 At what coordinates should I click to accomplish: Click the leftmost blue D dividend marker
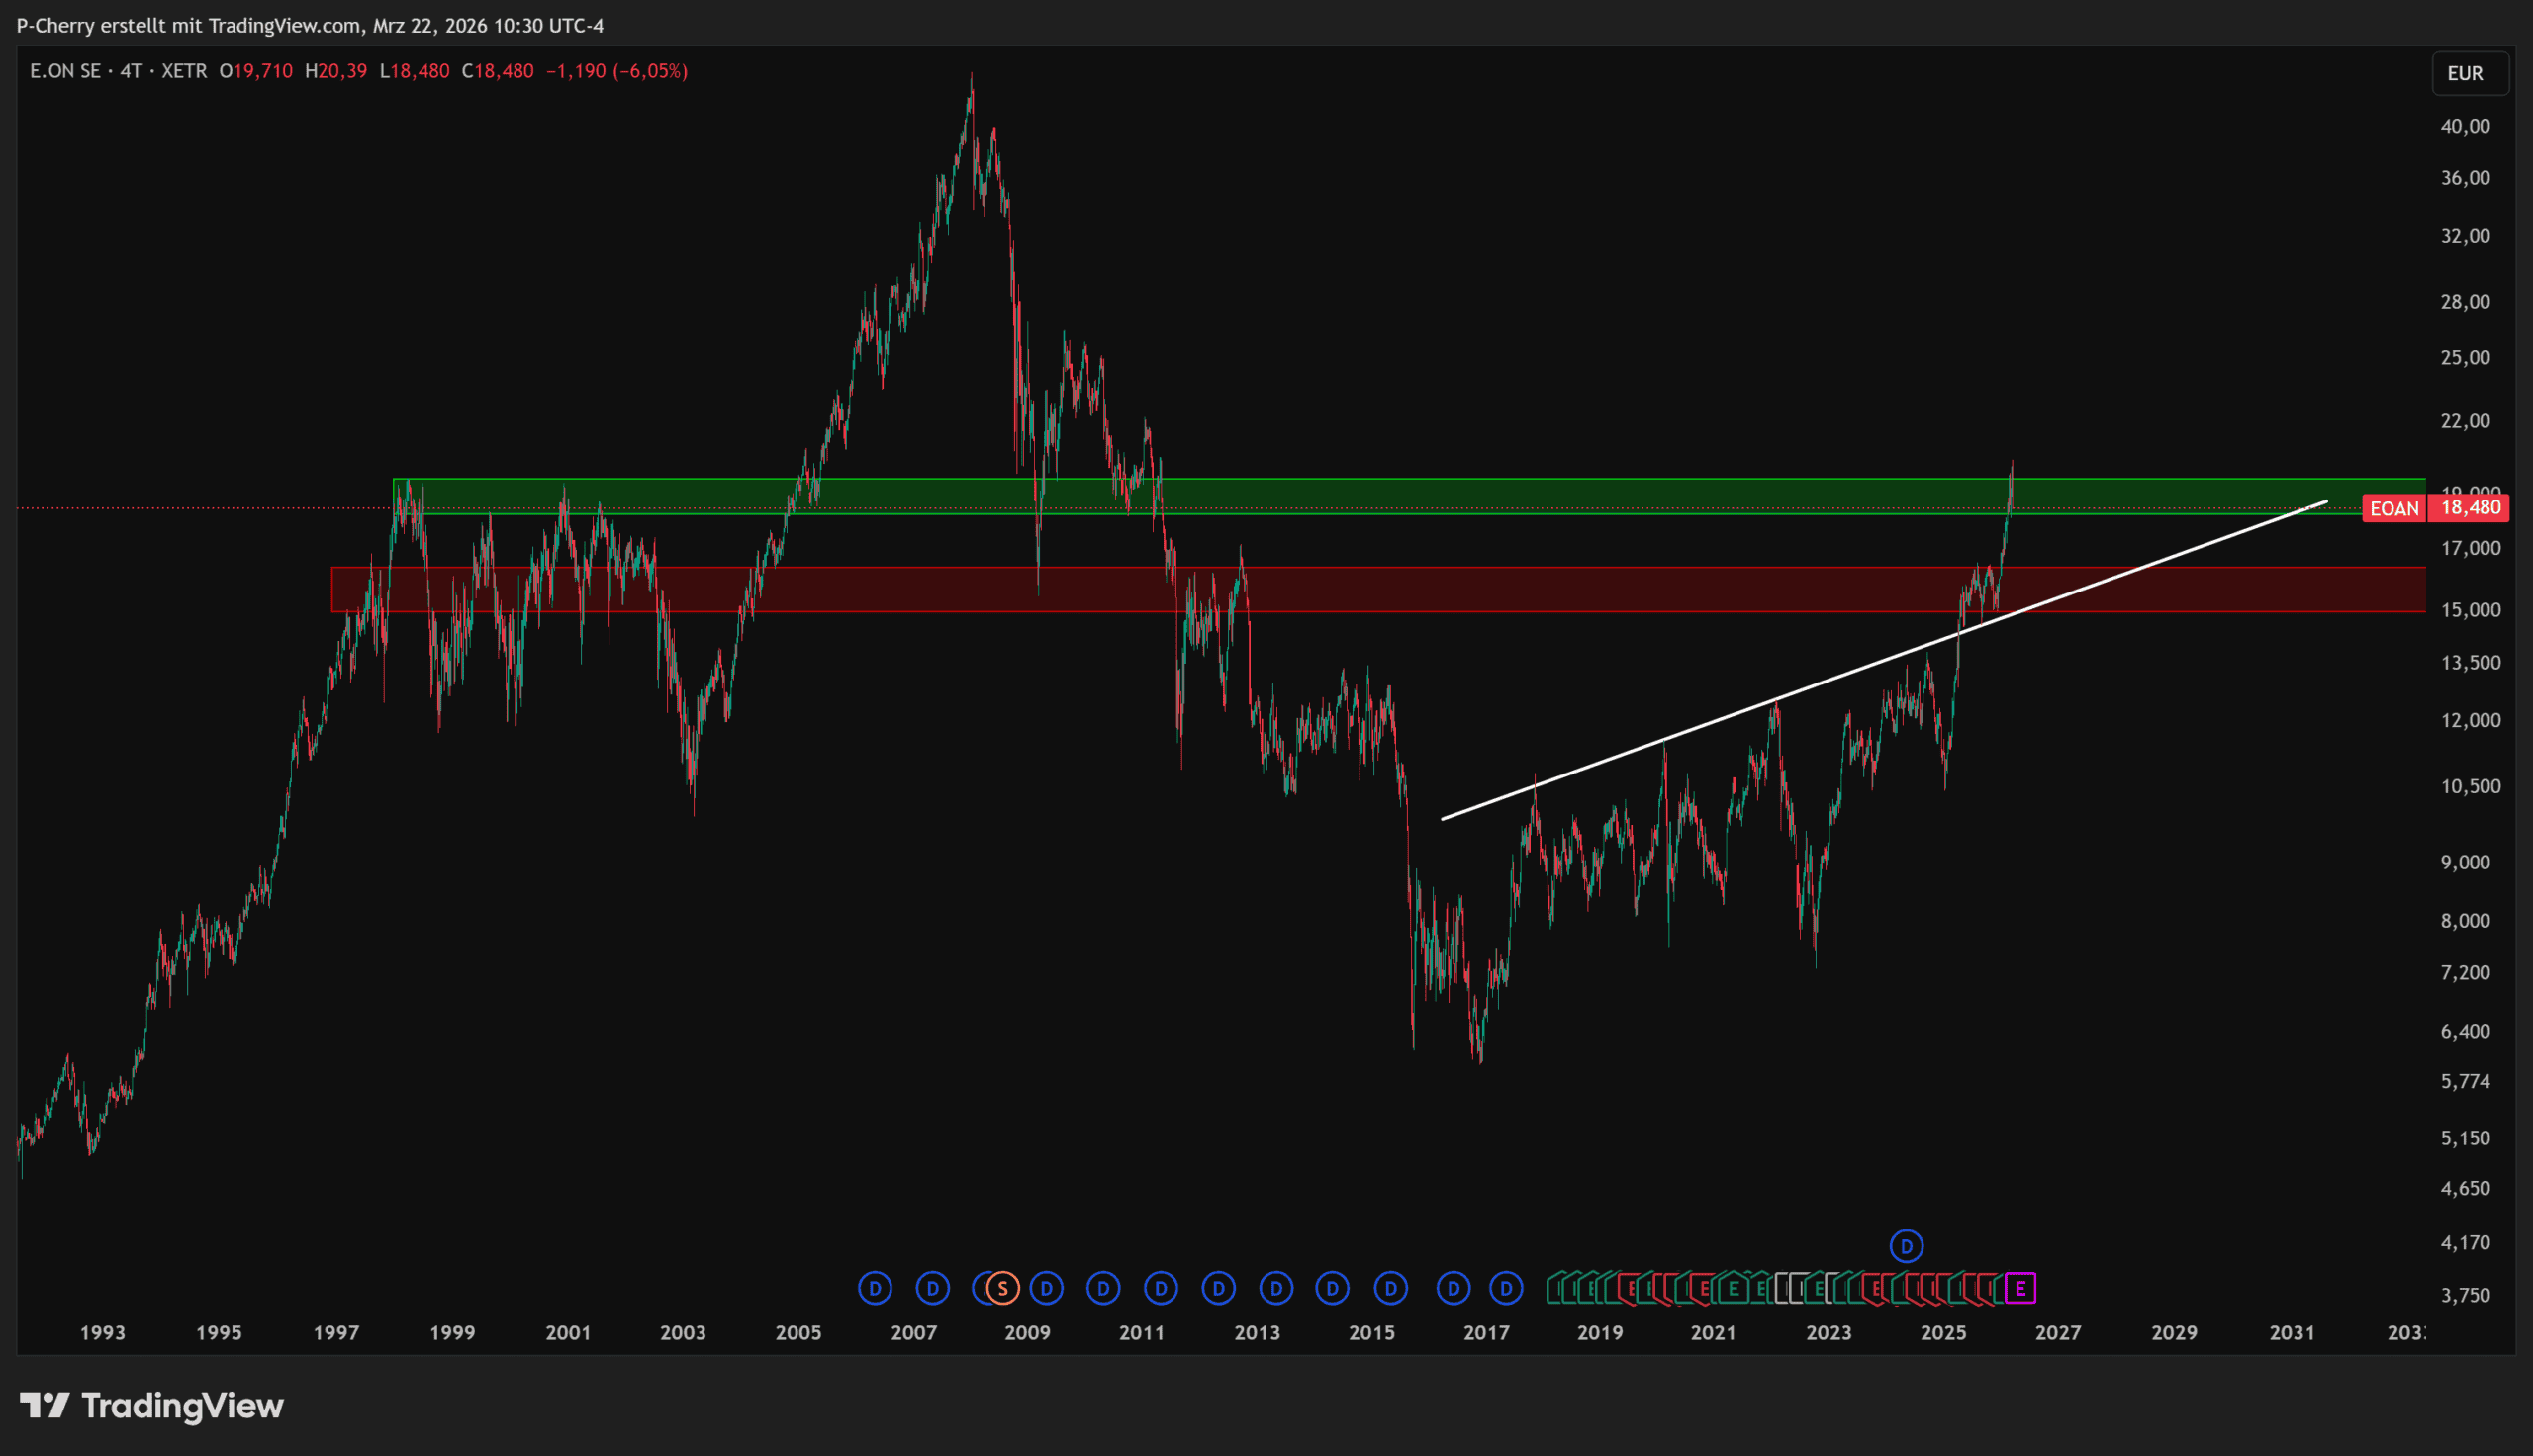[x=874, y=1288]
